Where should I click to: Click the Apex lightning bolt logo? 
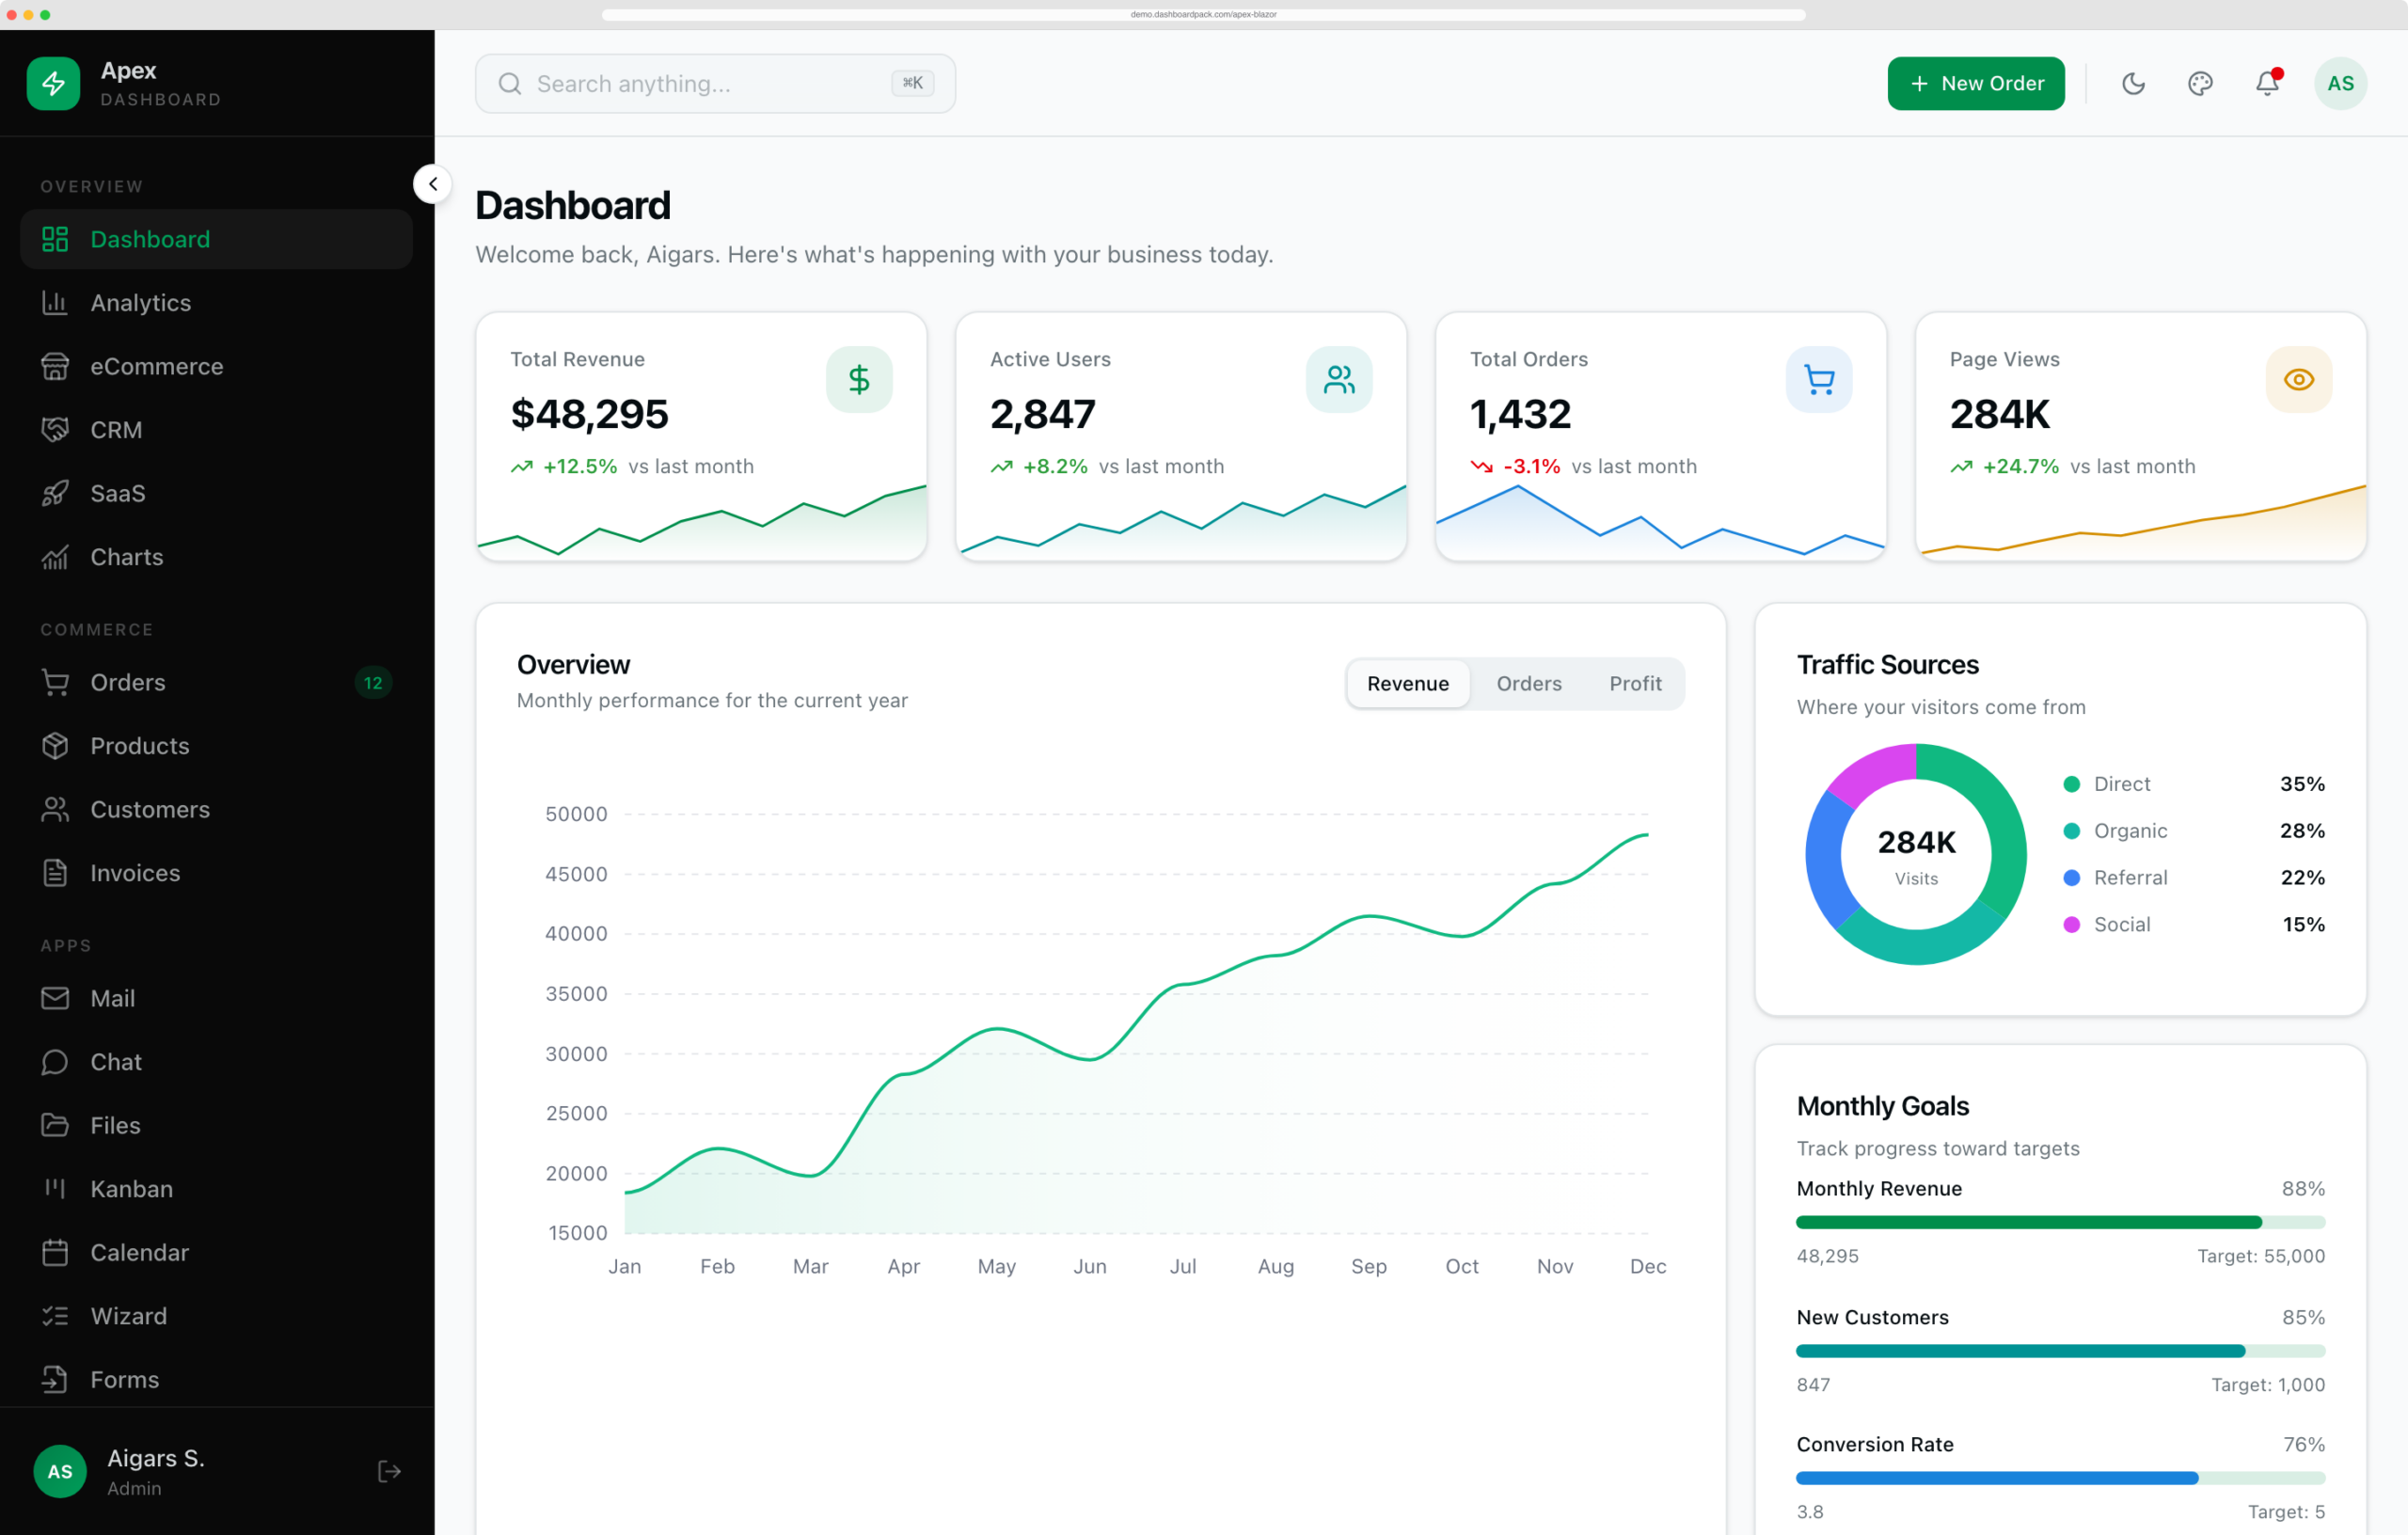pyautogui.click(x=53, y=83)
